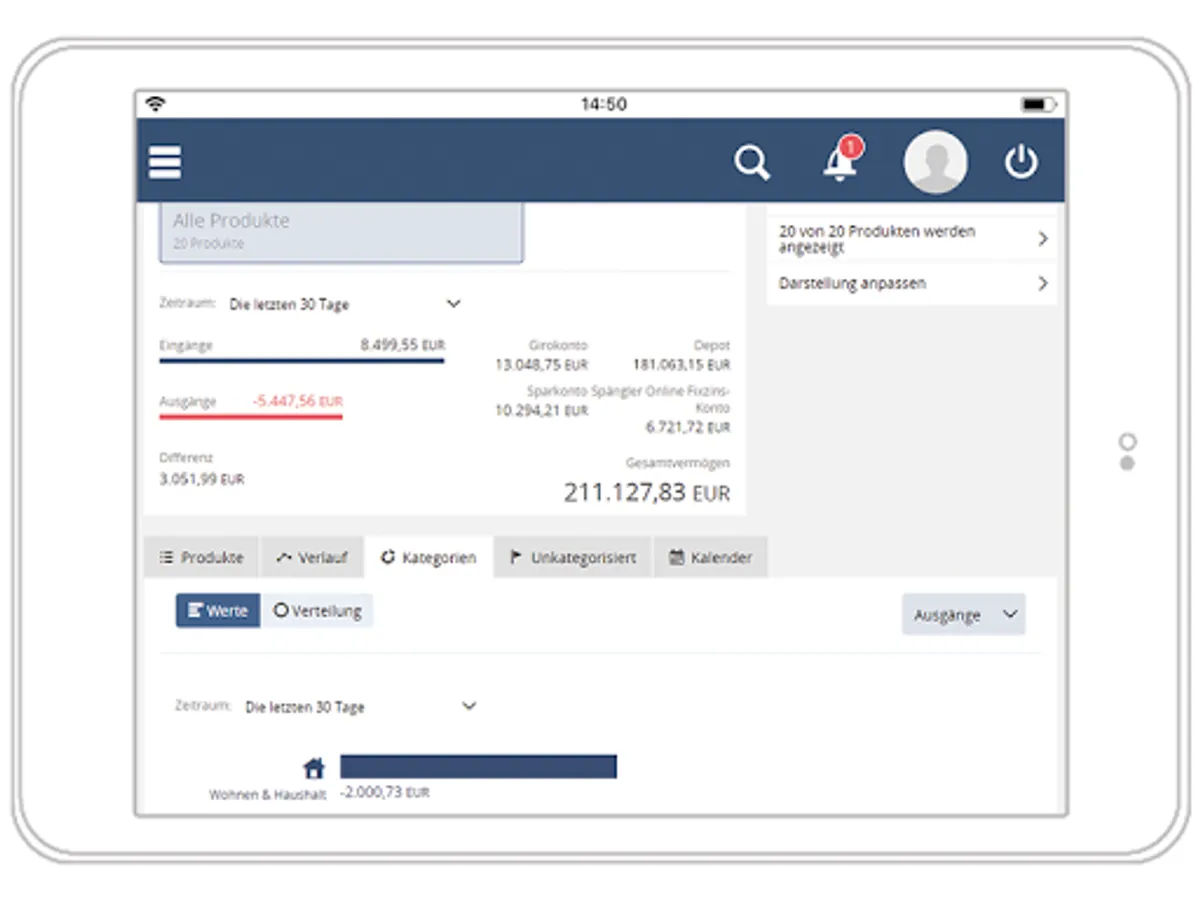Click the -2.000,73 EUR category value
This screenshot has height=900, width=1200.
coord(385,792)
